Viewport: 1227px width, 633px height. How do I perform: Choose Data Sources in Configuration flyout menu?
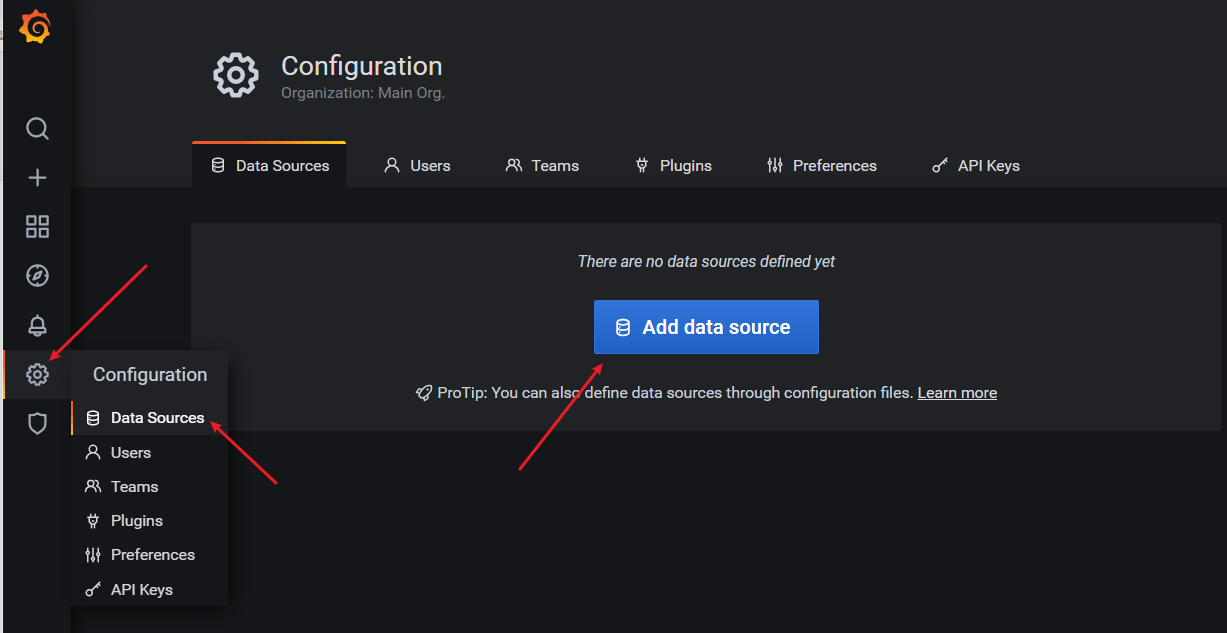click(157, 418)
